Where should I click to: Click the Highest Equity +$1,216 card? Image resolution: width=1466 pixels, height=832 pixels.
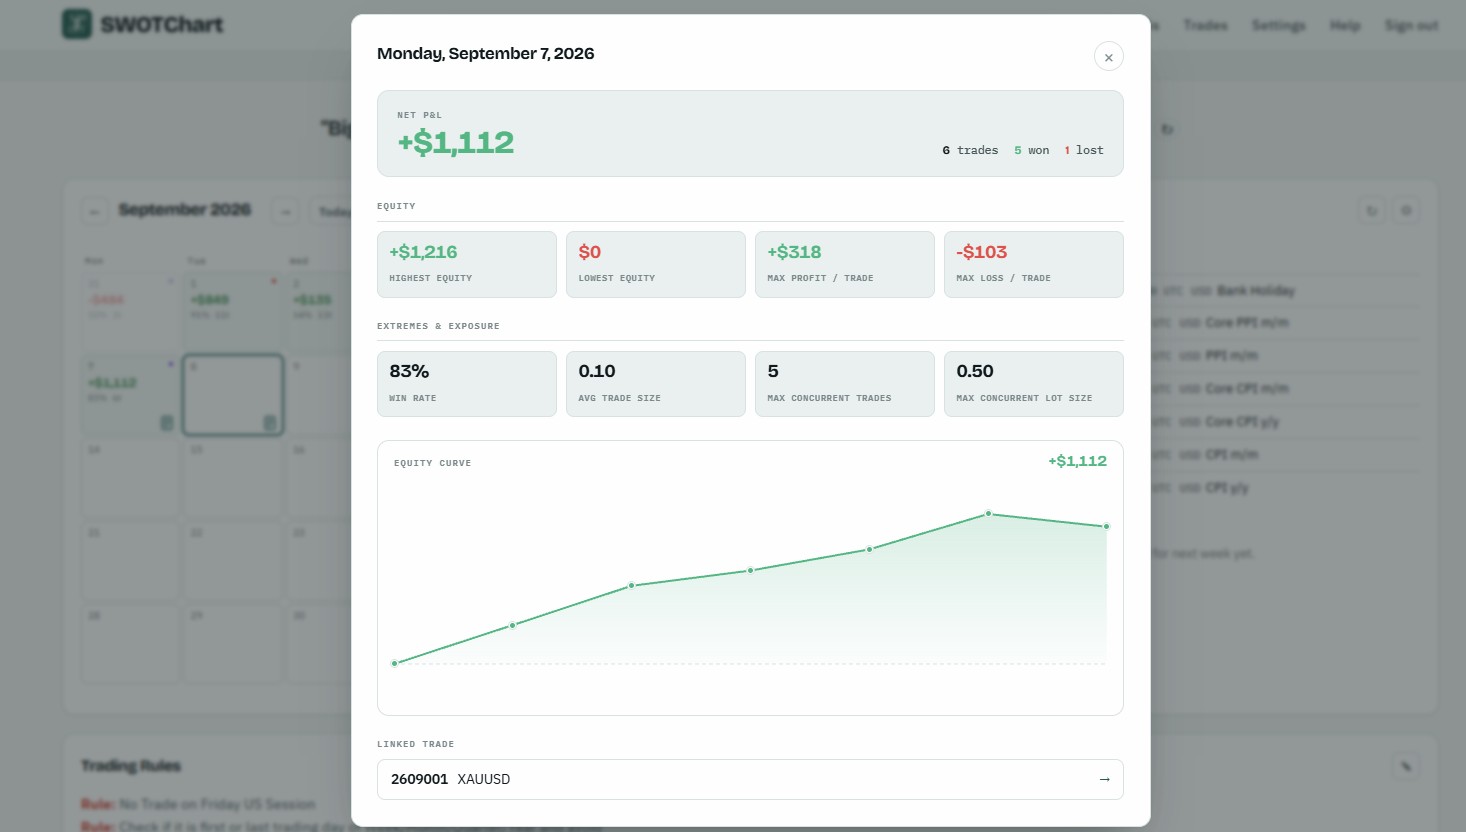click(x=467, y=264)
